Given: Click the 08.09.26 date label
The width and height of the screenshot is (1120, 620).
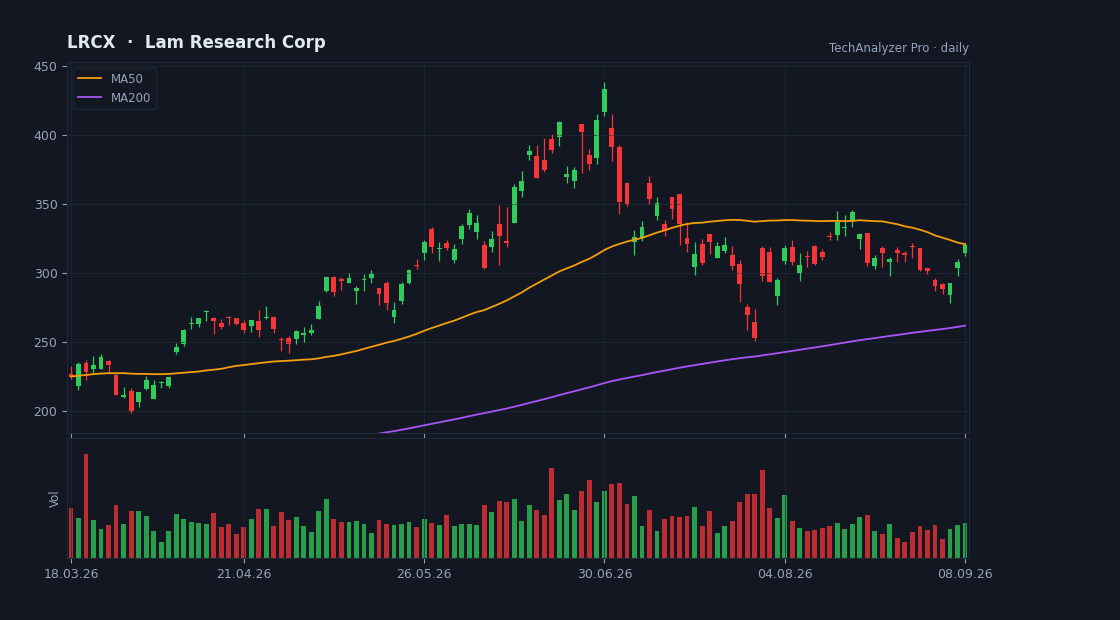Looking at the screenshot, I should [x=965, y=574].
